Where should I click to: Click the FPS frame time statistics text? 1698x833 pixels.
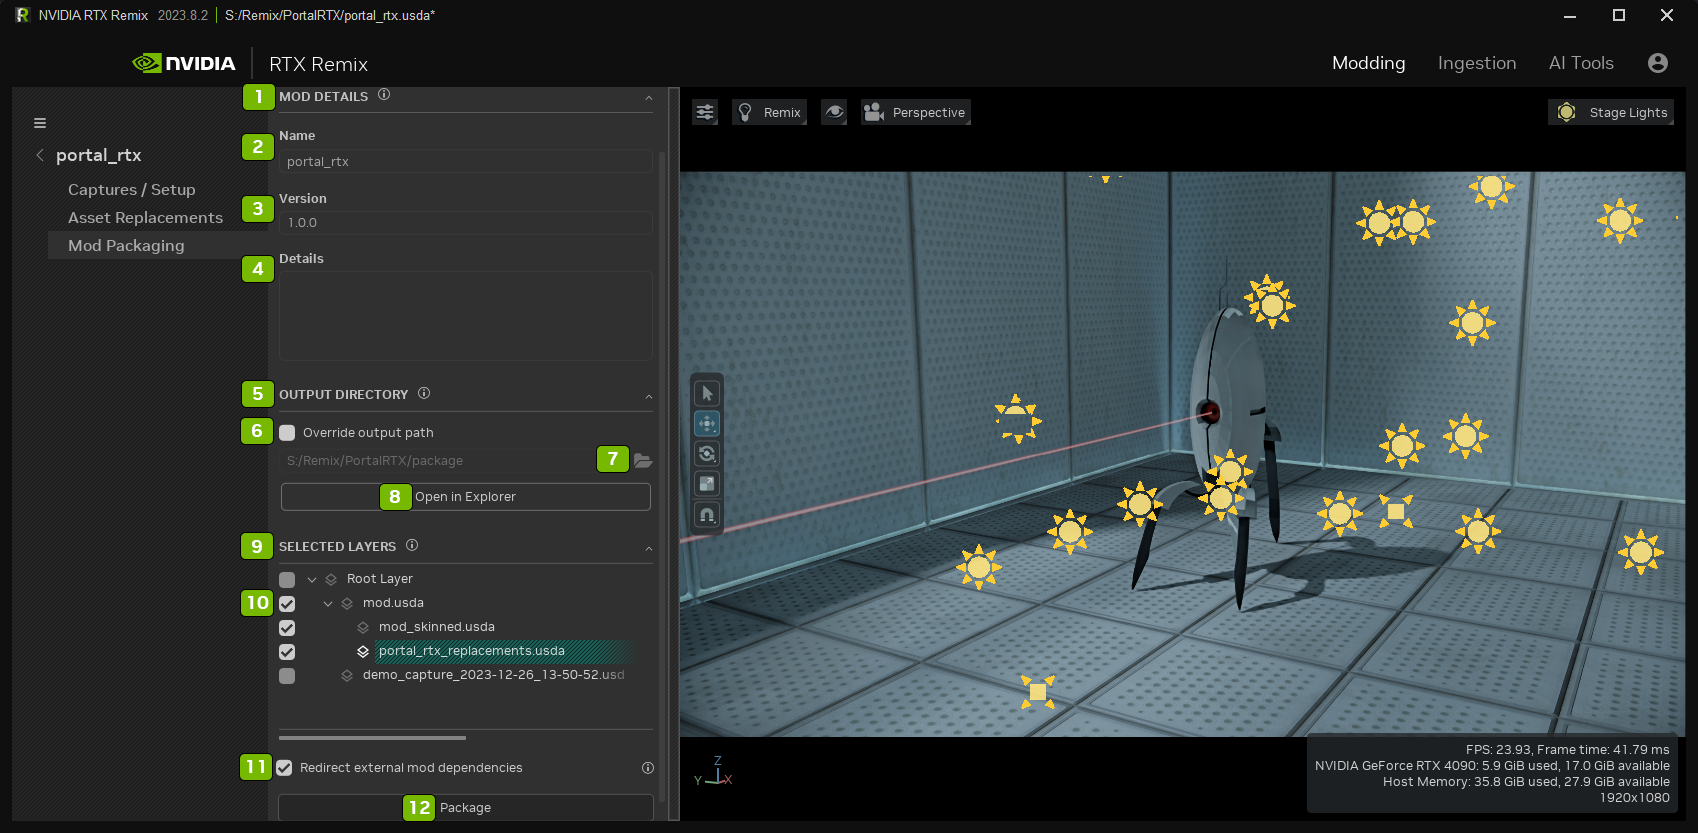(1568, 750)
